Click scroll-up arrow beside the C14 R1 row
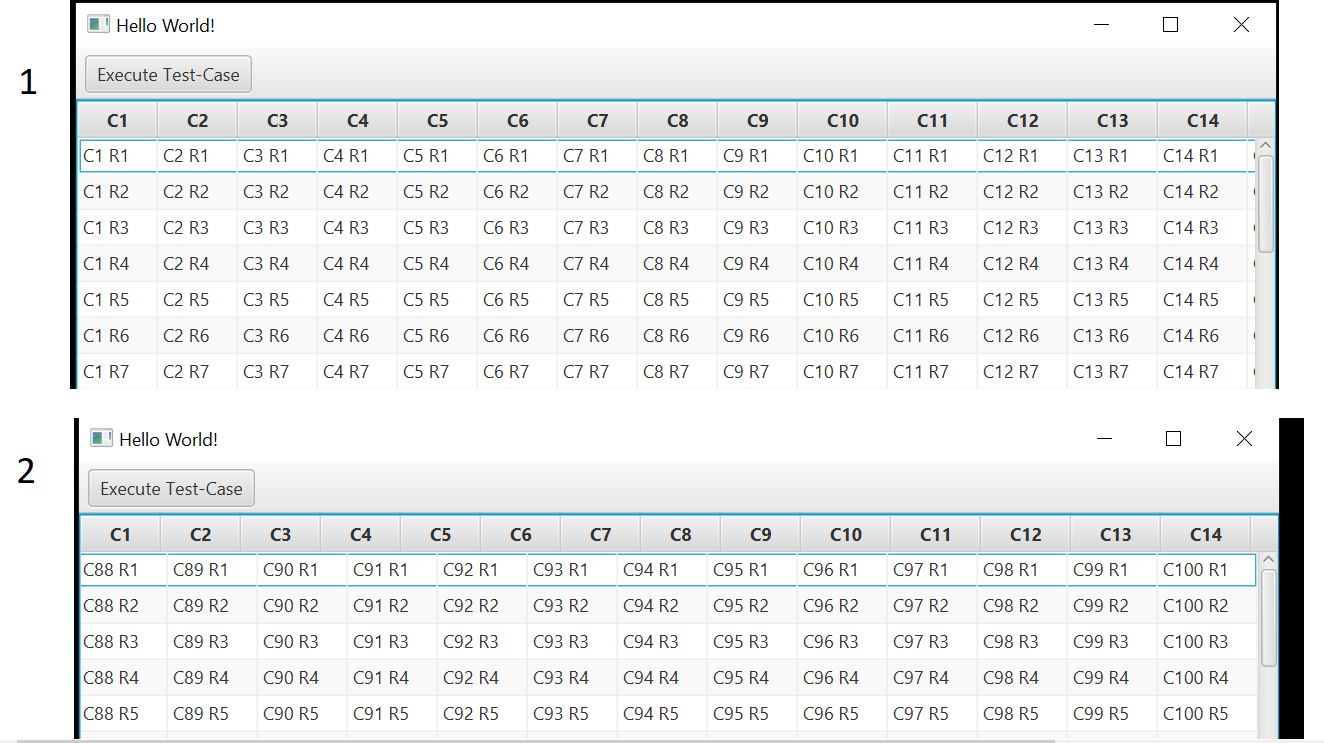Image resolution: width=1324 pixels, height=743 pixels. [1266, 146]
